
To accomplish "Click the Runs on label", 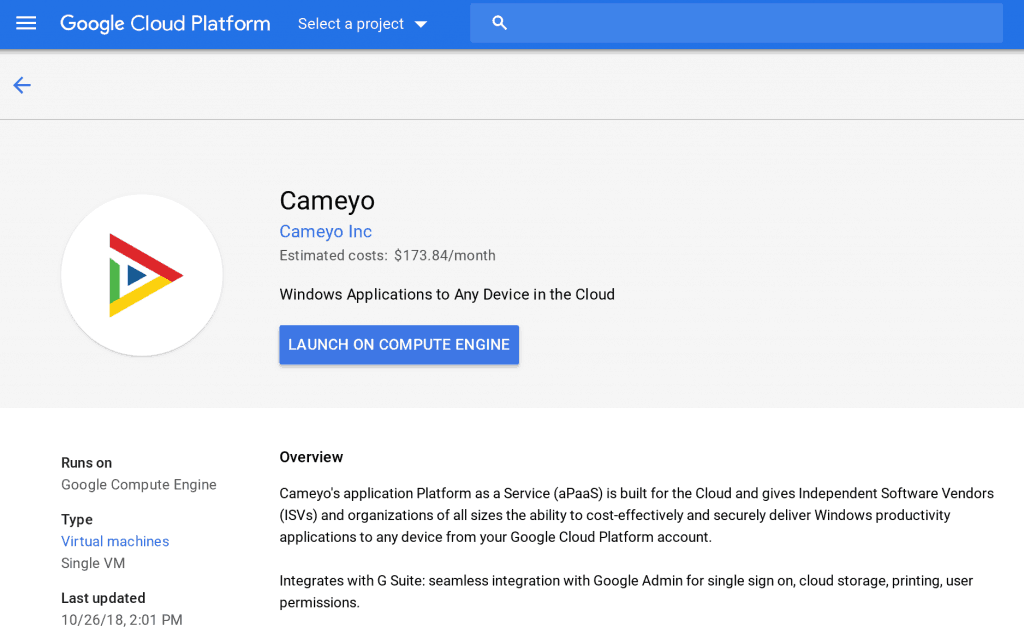I will tap(86, 463).
